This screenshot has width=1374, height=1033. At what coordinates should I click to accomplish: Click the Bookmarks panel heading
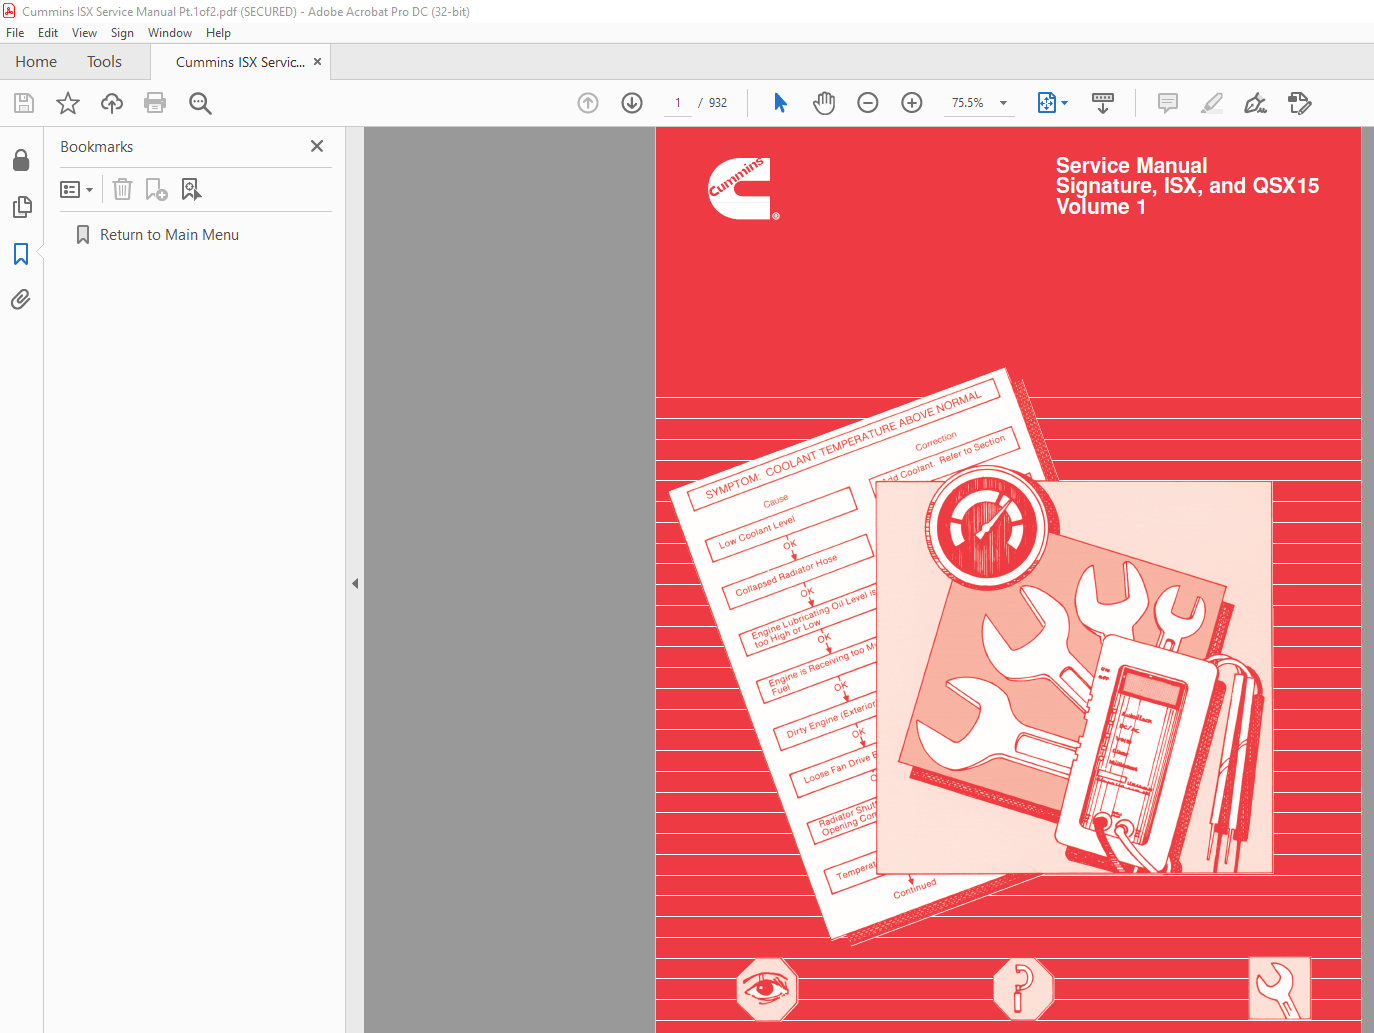pyautogui.click(x=96, y=147)
